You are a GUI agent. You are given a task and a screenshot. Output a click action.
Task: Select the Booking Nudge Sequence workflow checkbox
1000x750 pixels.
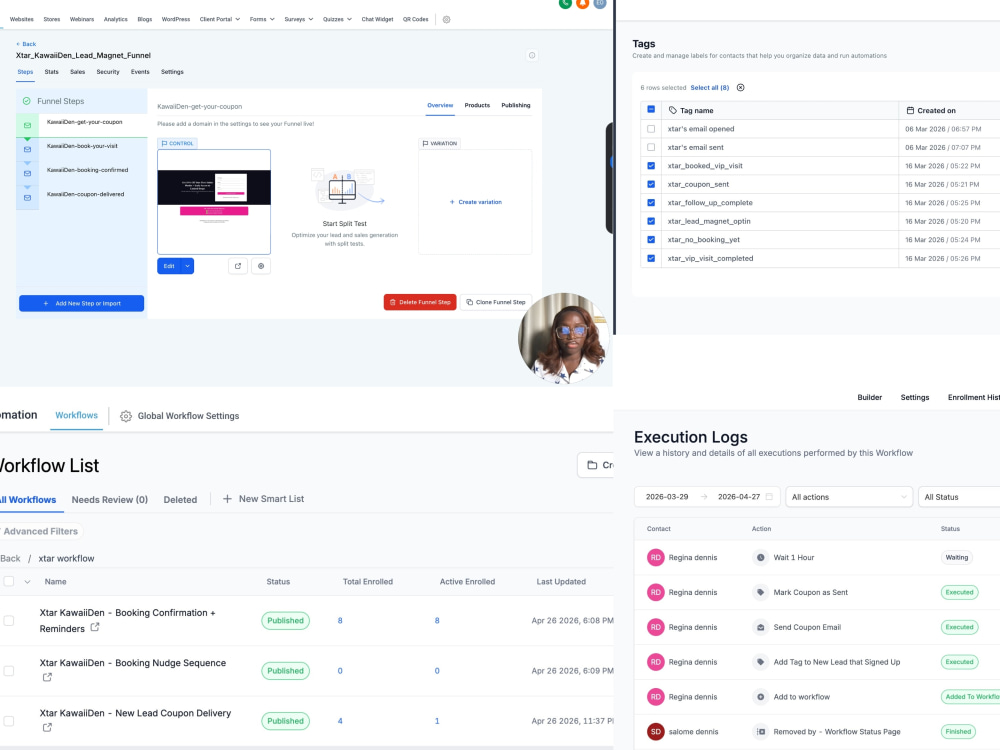click(9, 671)
